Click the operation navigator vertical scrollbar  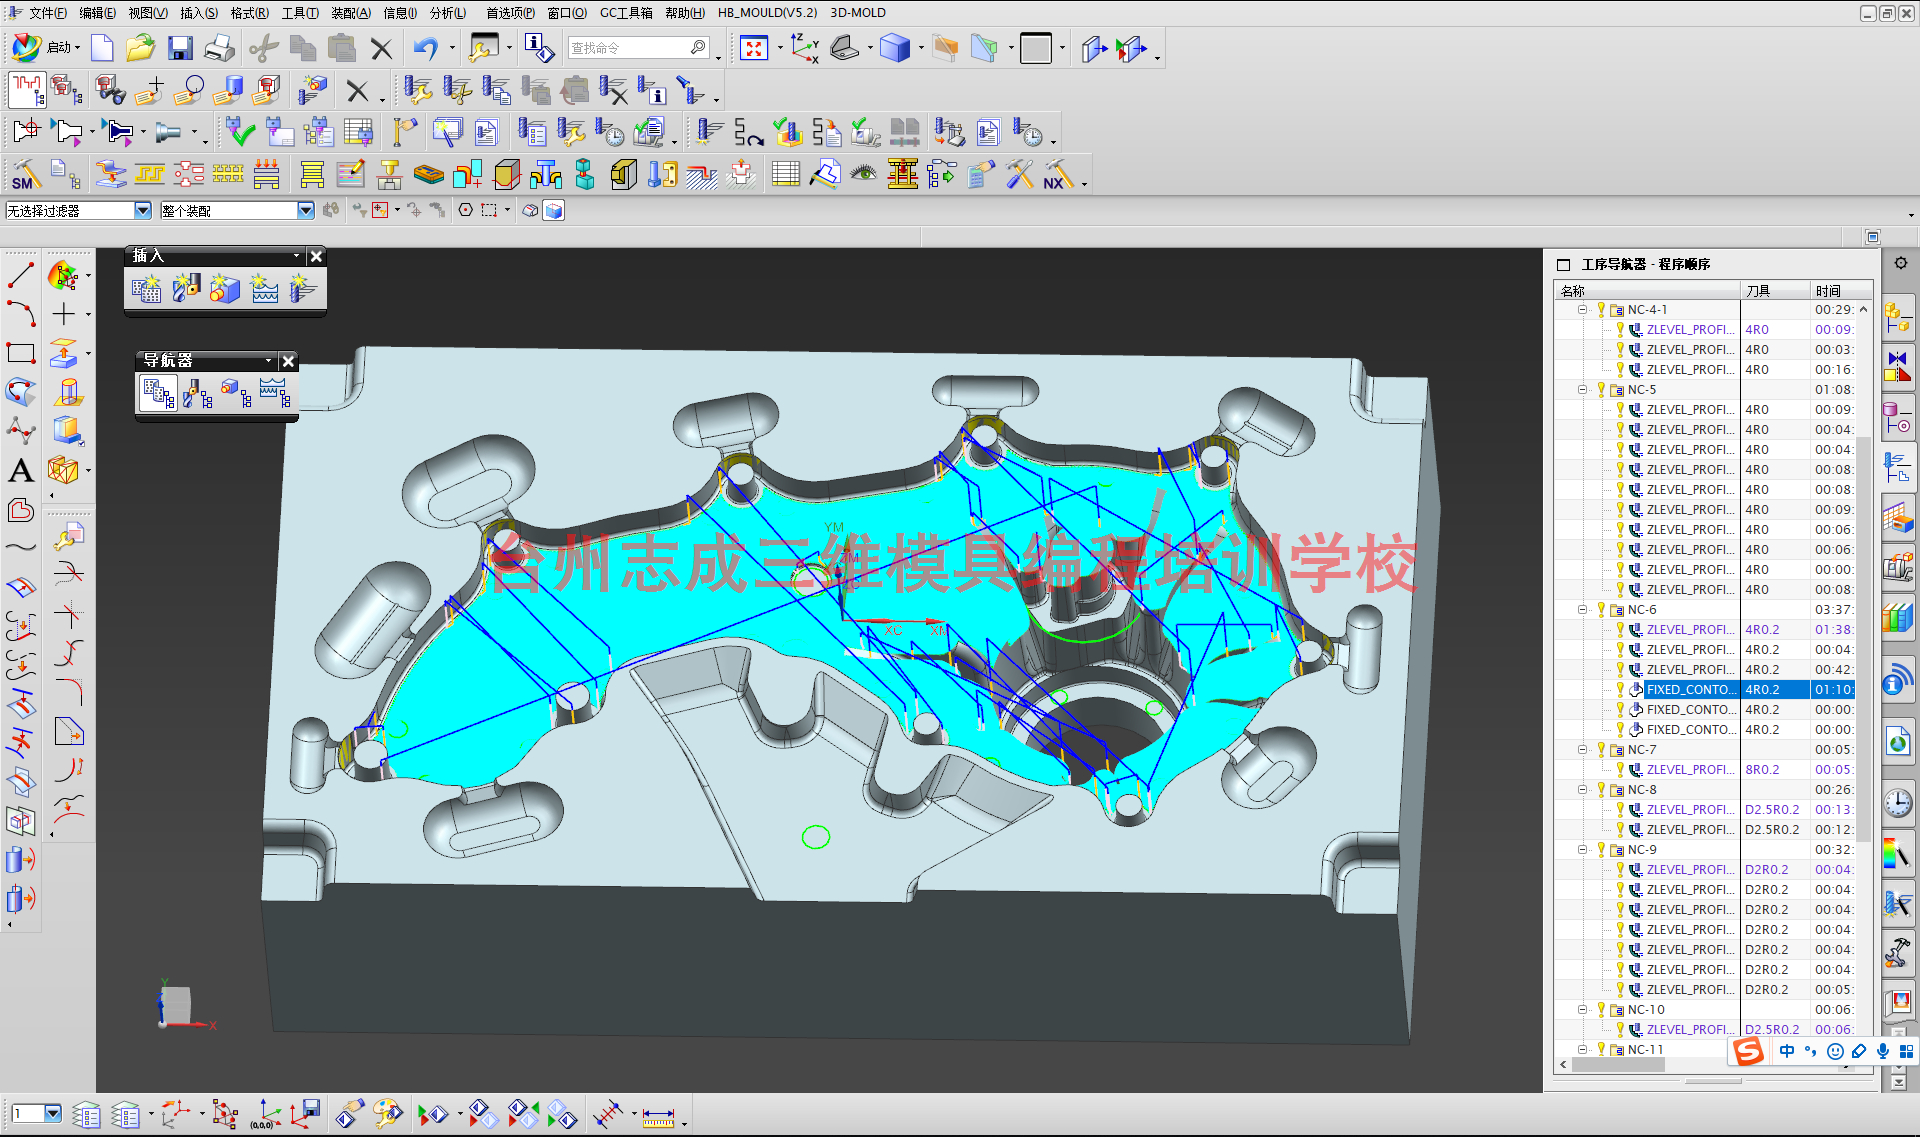(x=1863, y=640)
